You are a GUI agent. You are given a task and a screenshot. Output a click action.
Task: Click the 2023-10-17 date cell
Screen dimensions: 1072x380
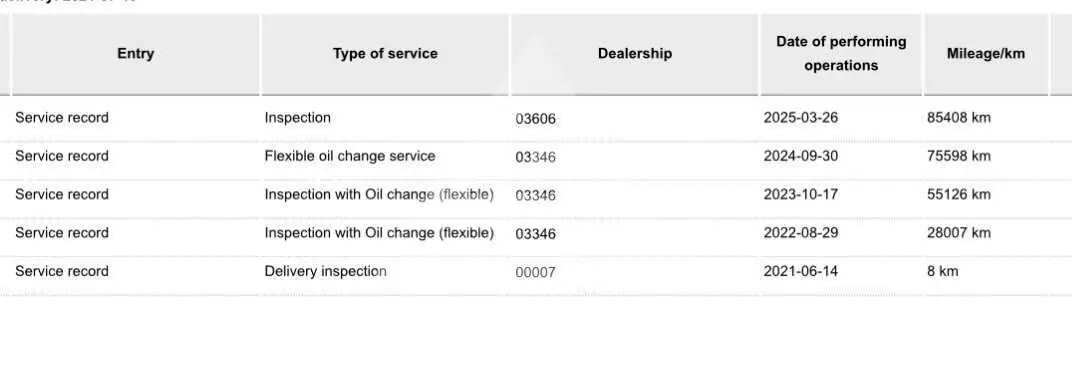click(x=801, y=194)
